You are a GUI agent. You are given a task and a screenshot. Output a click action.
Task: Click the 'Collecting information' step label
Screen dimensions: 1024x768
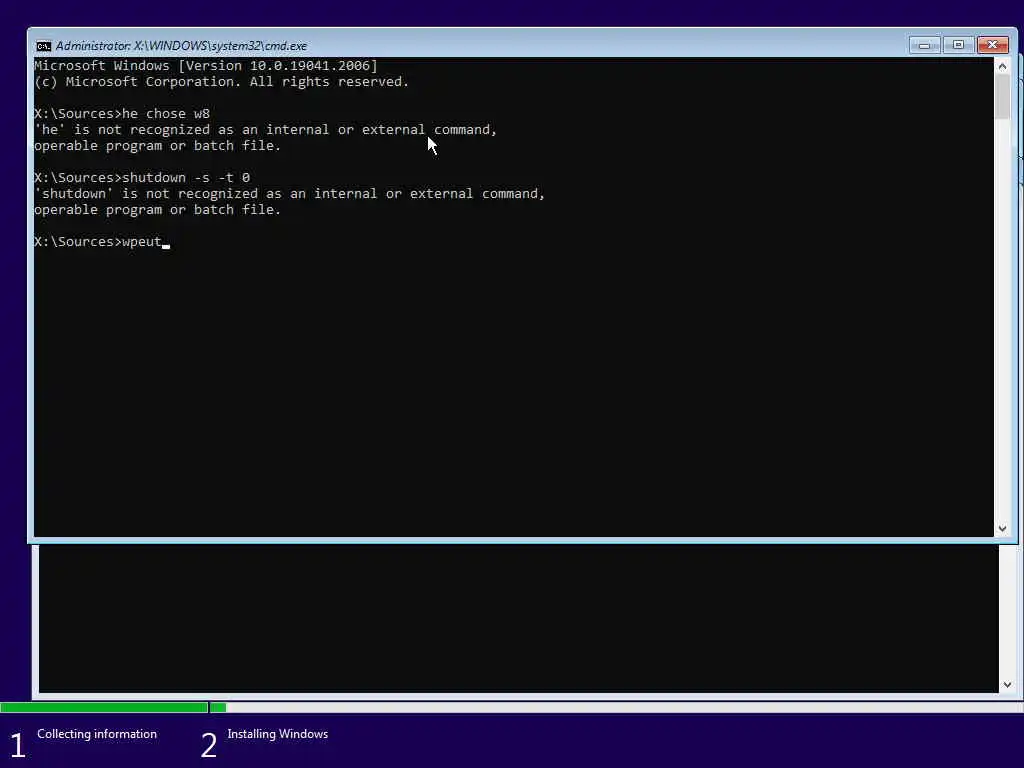click(x=97, y=734)
